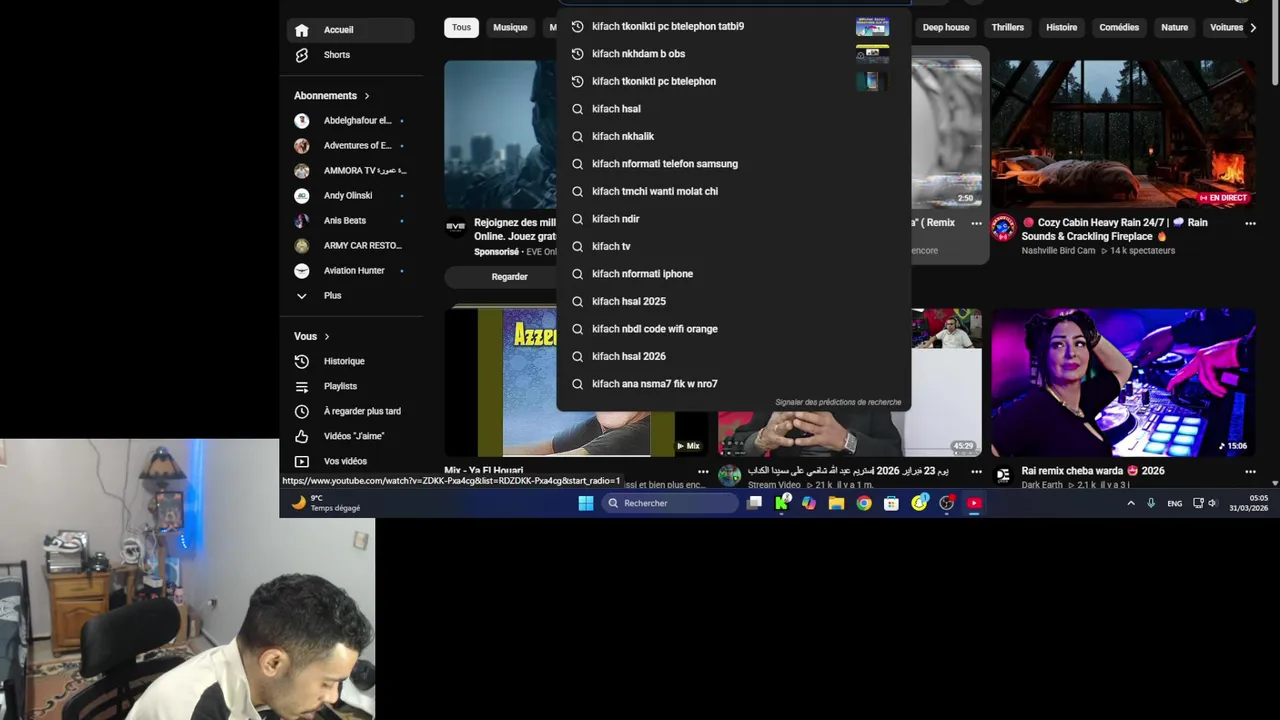
Task: Open Adventures of E... channel subscription
Action: [x=350, y=145]
